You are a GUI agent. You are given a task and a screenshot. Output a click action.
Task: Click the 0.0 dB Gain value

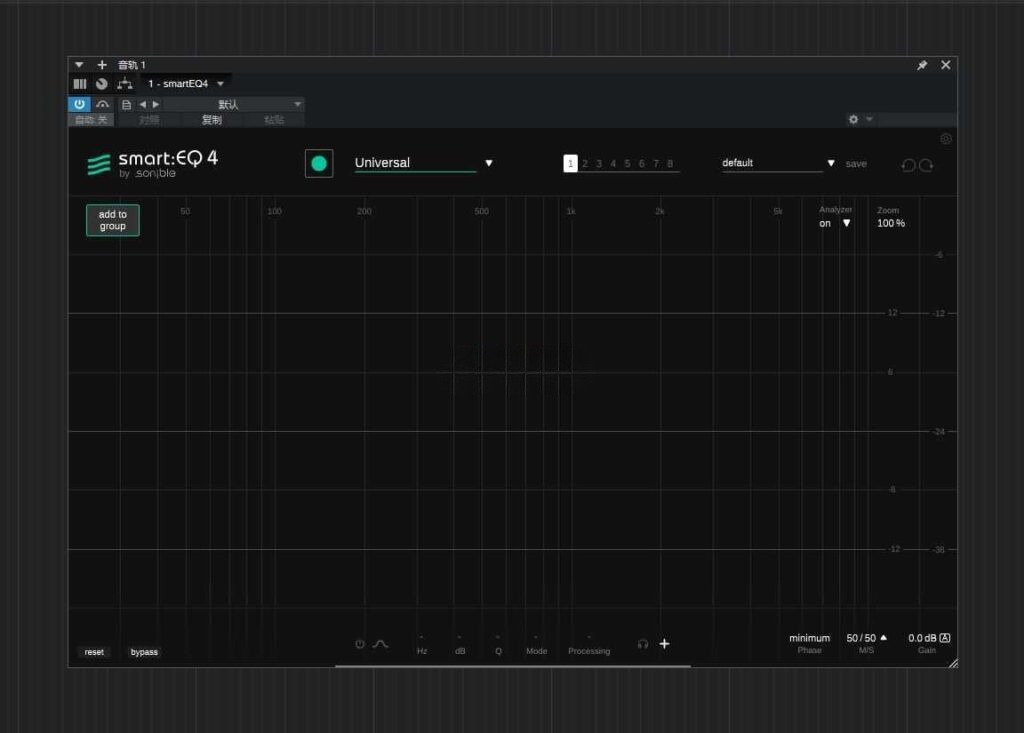click(922, 638)
